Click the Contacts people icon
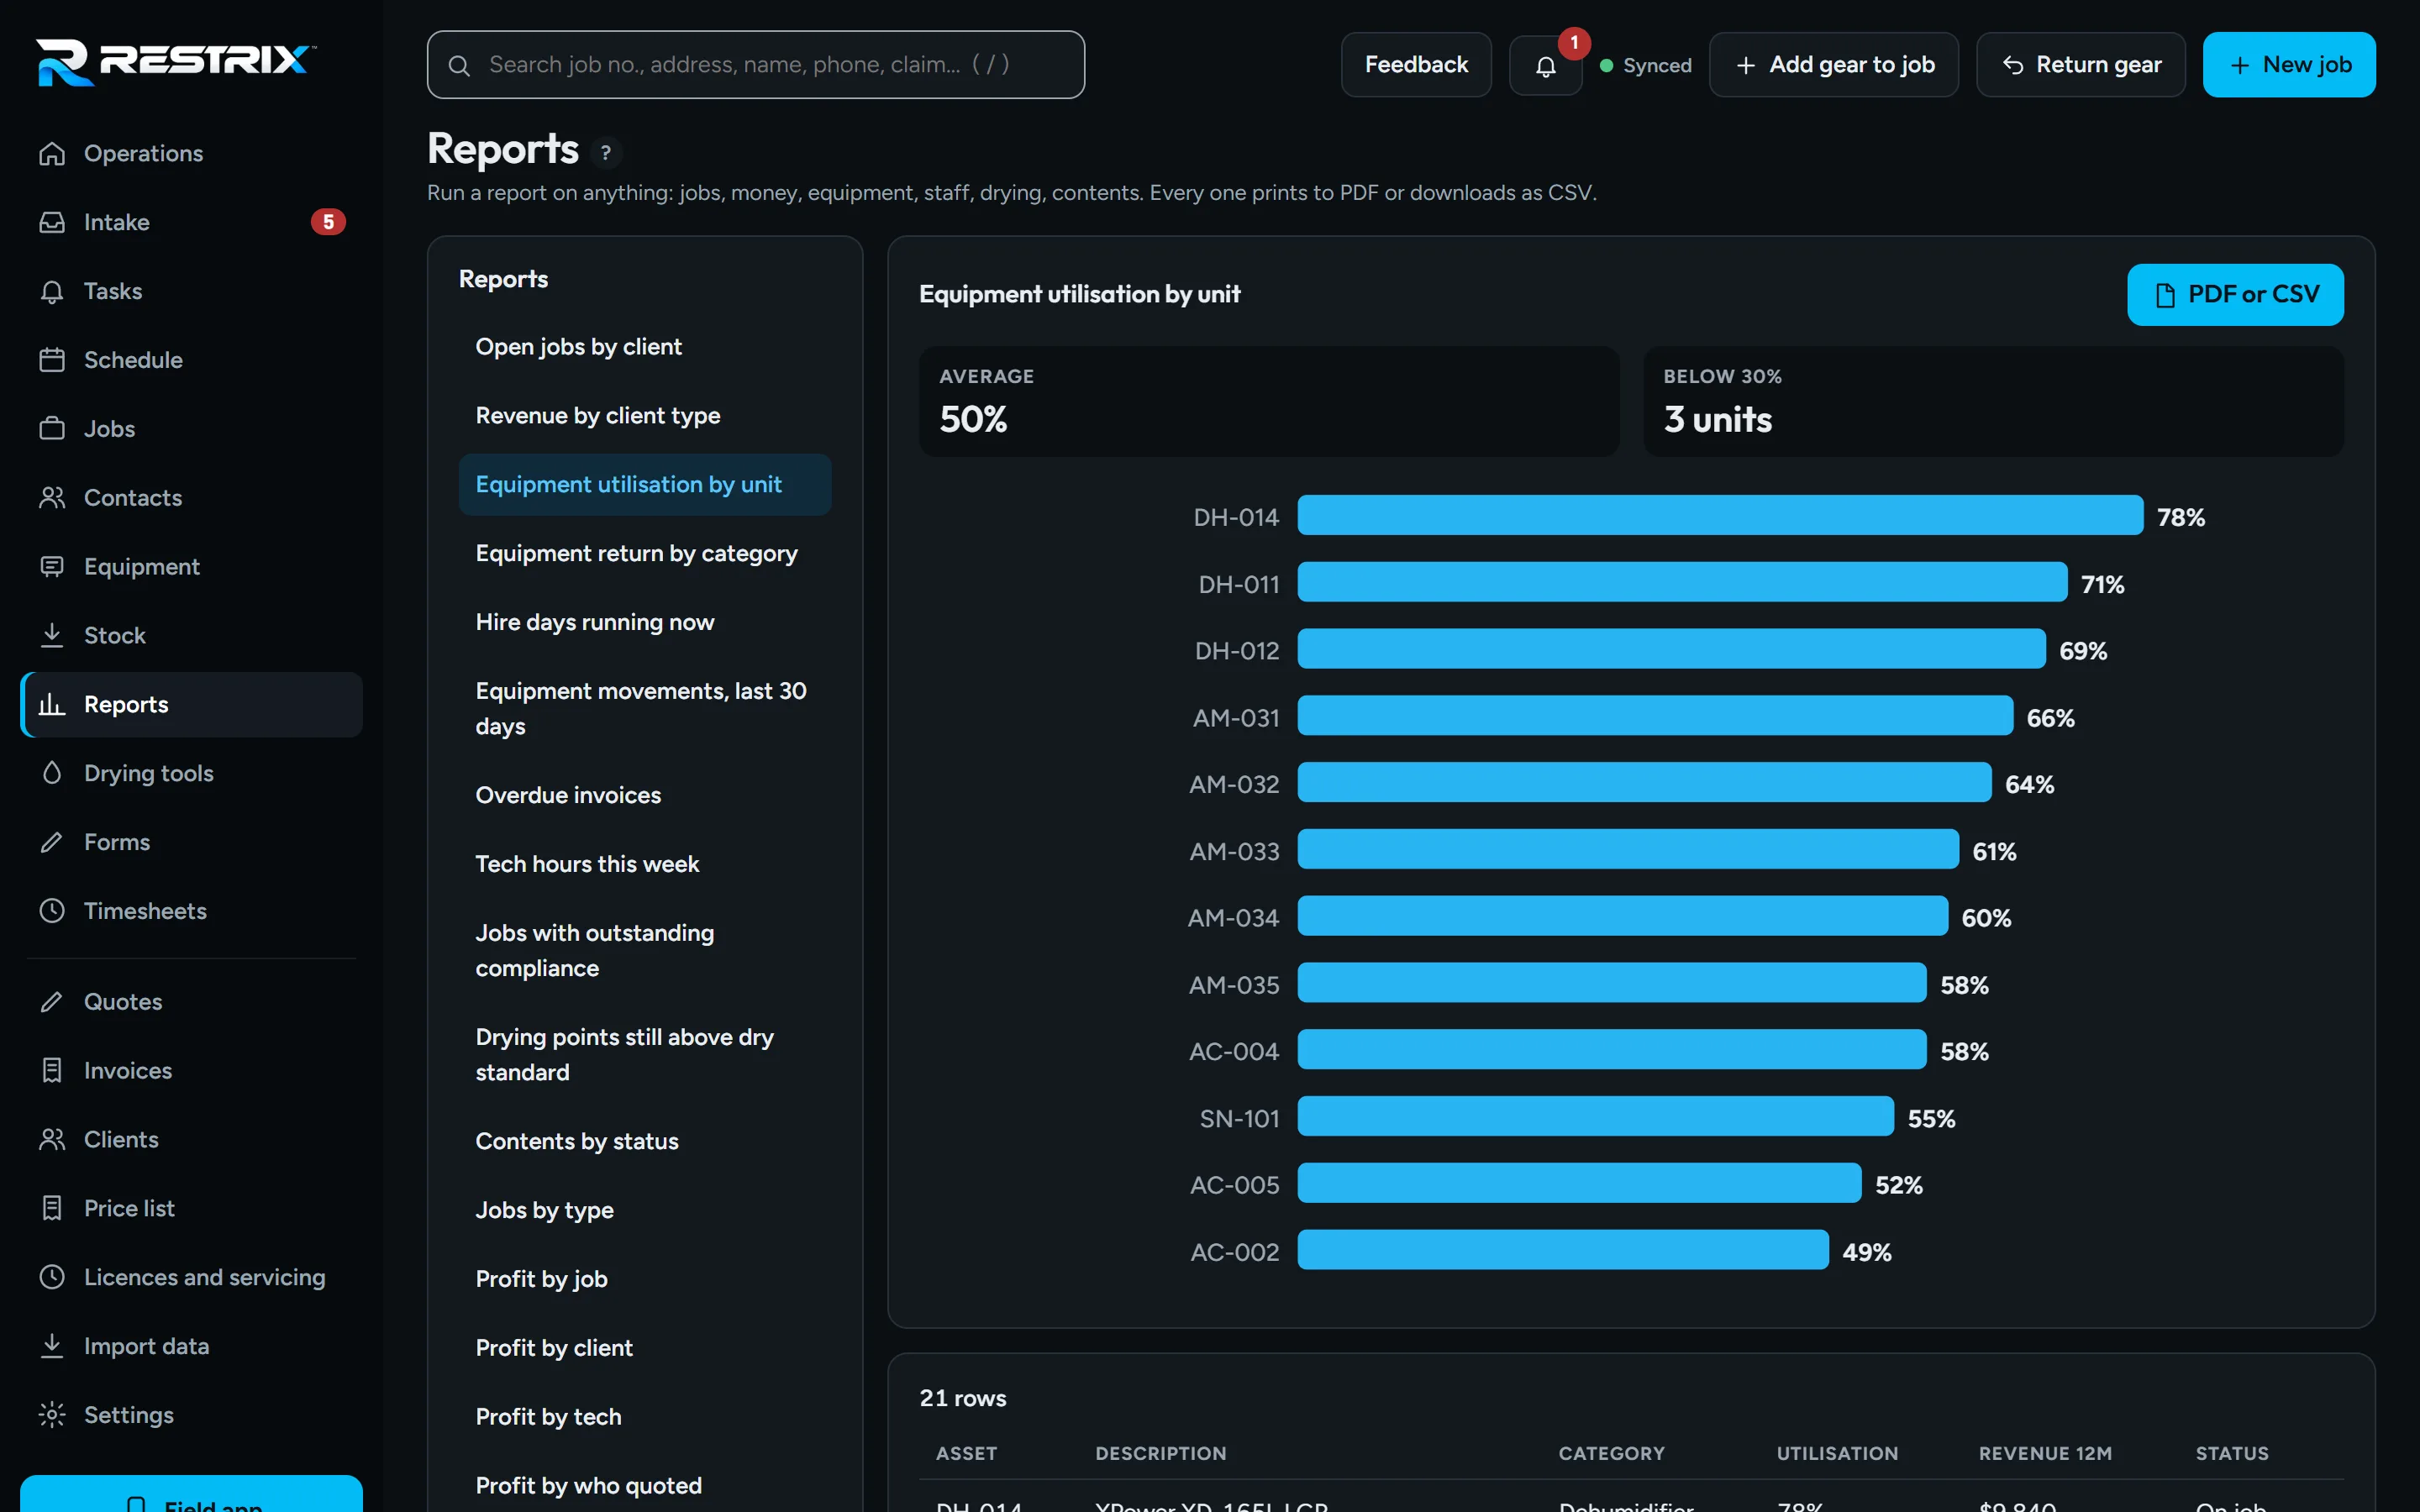Image resolution: width=2420 pixels, height=1512 pixels. pos(52,498)
